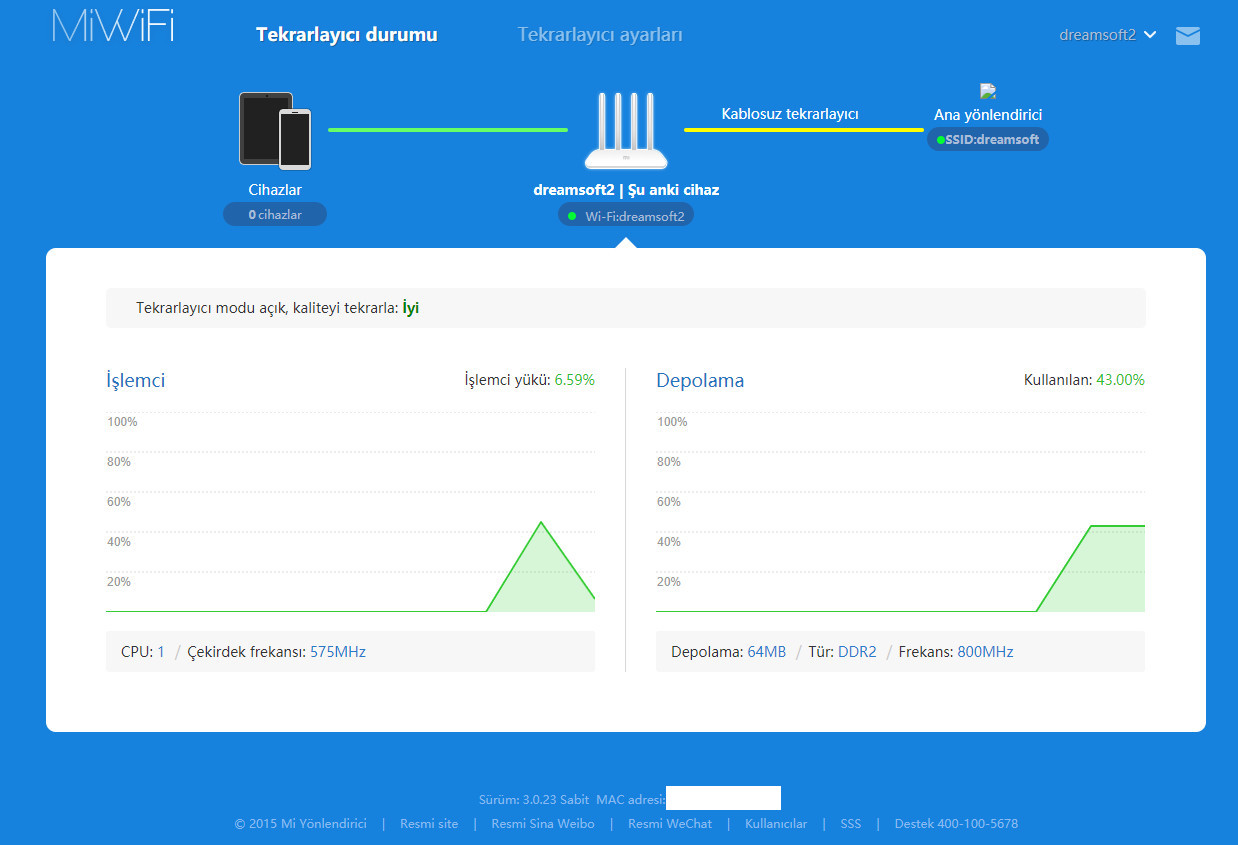
Task: Click the Sürüm: 3.0.23 Sabit text
Action: coord(534,799)
